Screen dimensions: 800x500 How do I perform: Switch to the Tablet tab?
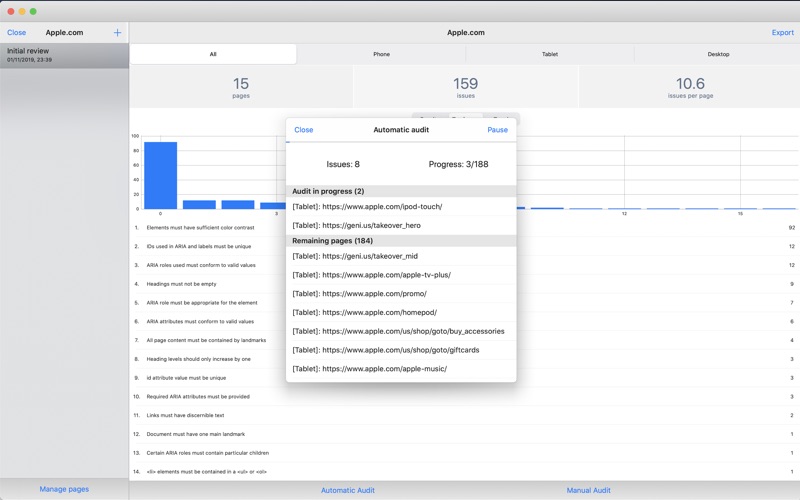pyautogui.click(x=549, y=54)
